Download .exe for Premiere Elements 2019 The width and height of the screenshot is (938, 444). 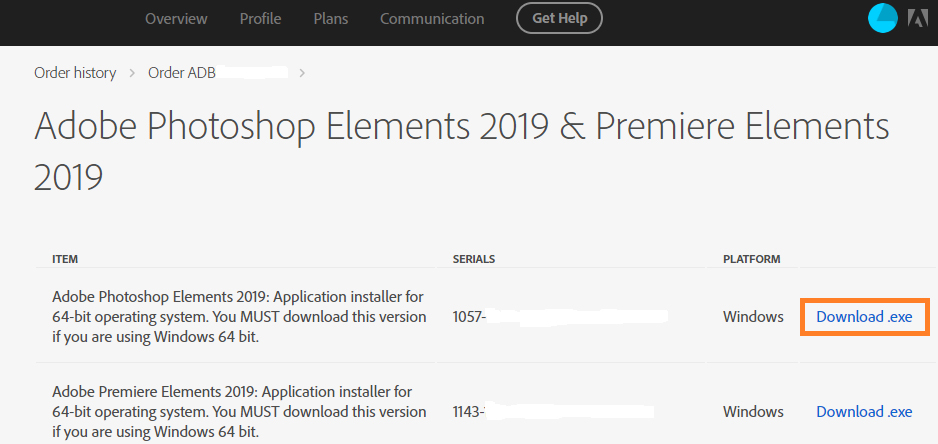pyautogui.click(x=864, y=412)
